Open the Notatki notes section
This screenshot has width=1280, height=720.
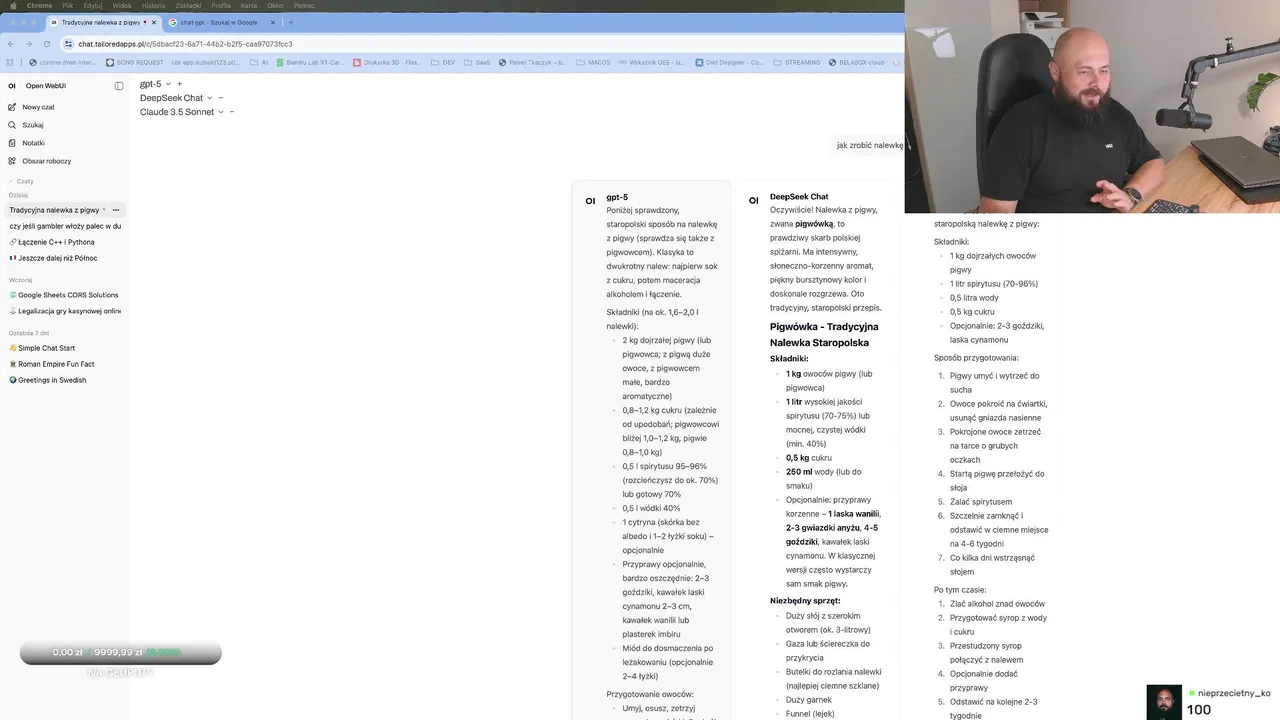pos(32,143)
